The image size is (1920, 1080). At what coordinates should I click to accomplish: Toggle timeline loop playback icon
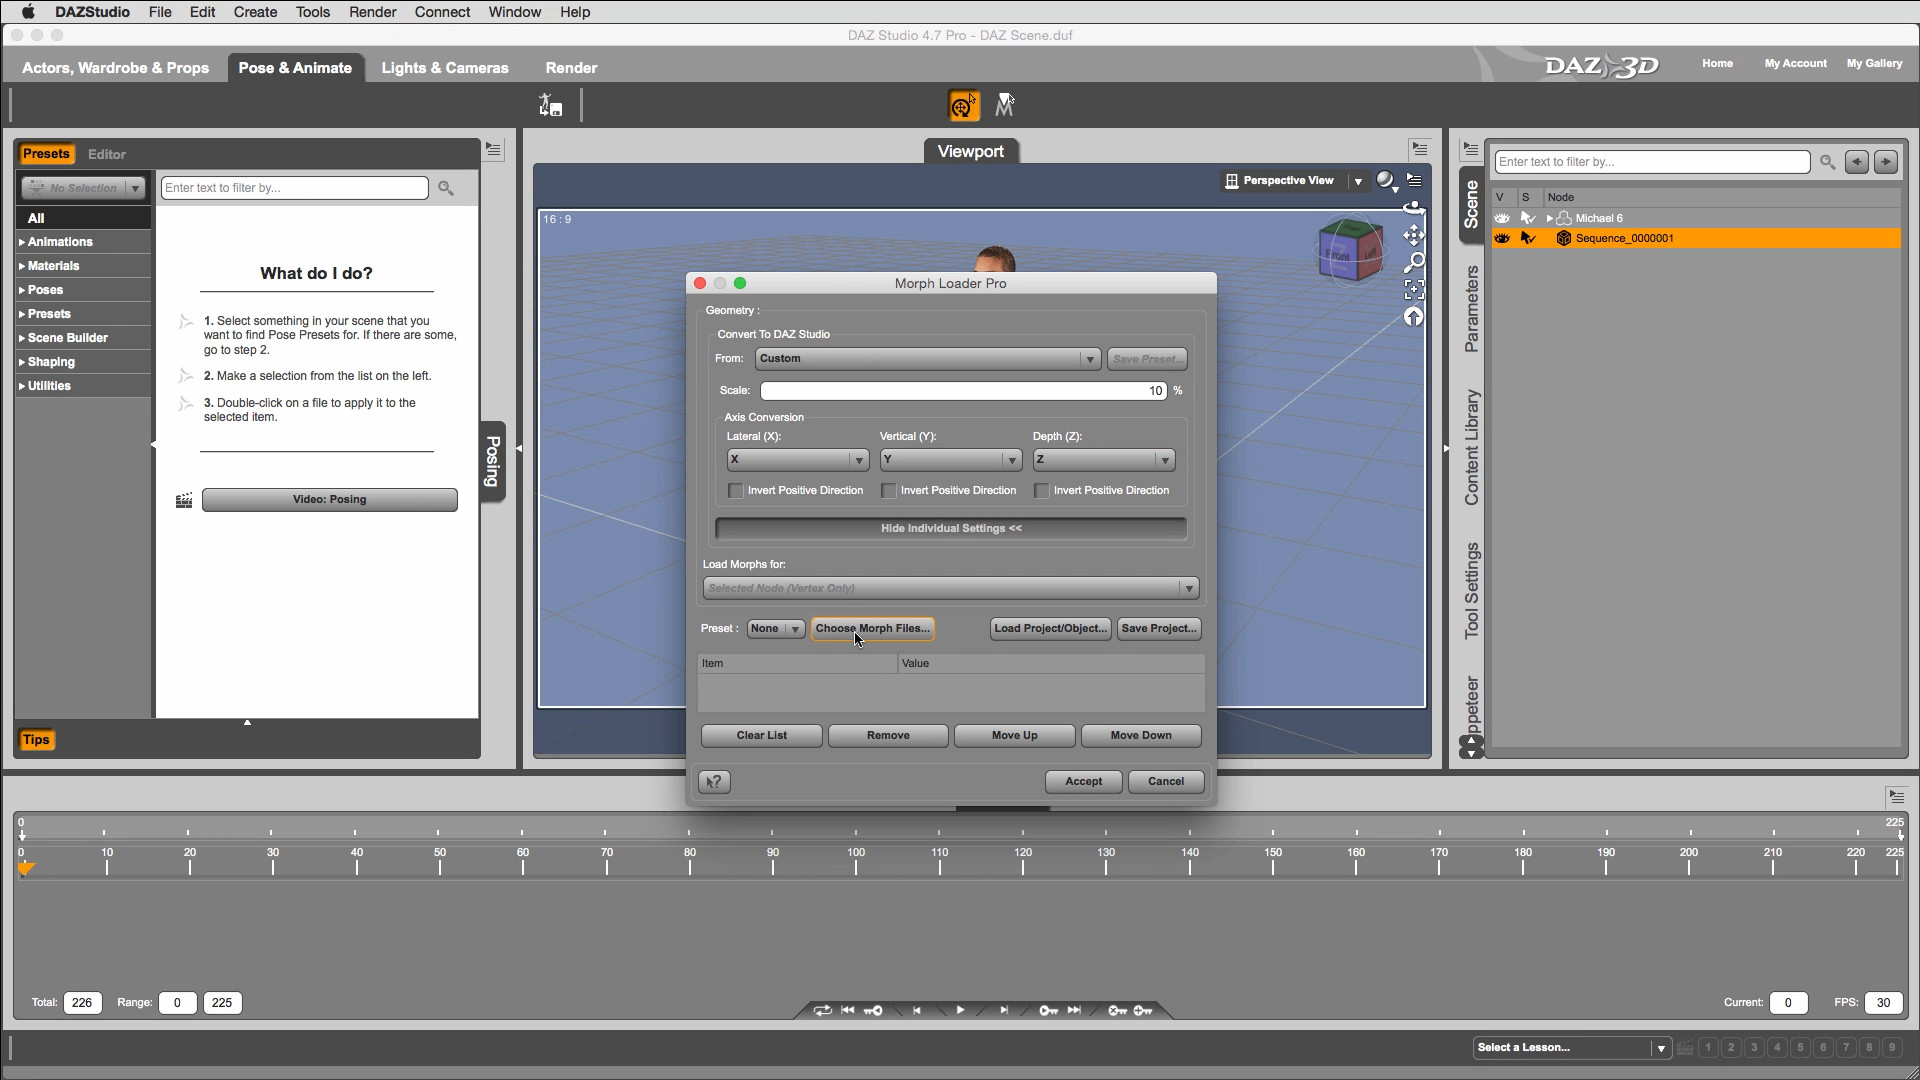click(822, 1010)
